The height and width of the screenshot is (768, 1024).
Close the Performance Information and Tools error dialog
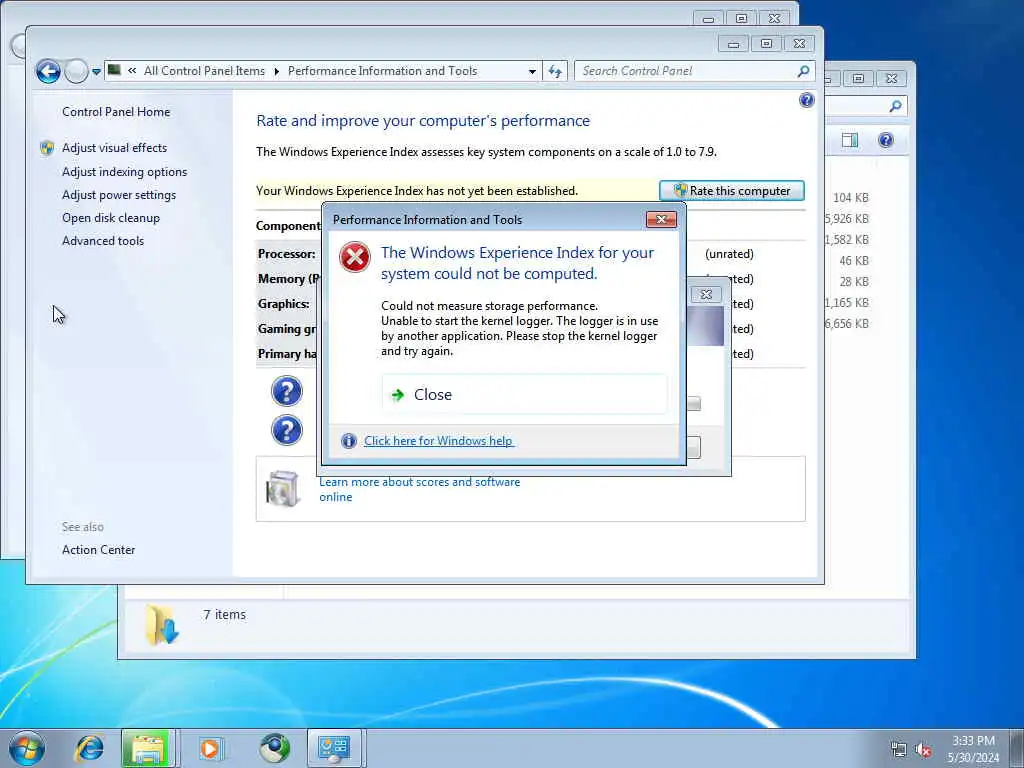(x=661, y=219)
